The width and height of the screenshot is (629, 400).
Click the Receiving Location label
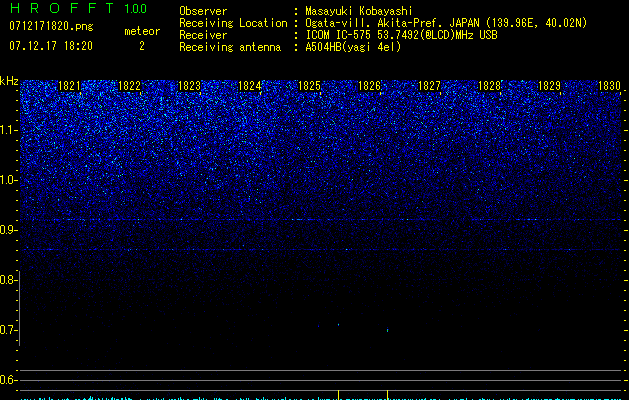(x=233, y=23)
